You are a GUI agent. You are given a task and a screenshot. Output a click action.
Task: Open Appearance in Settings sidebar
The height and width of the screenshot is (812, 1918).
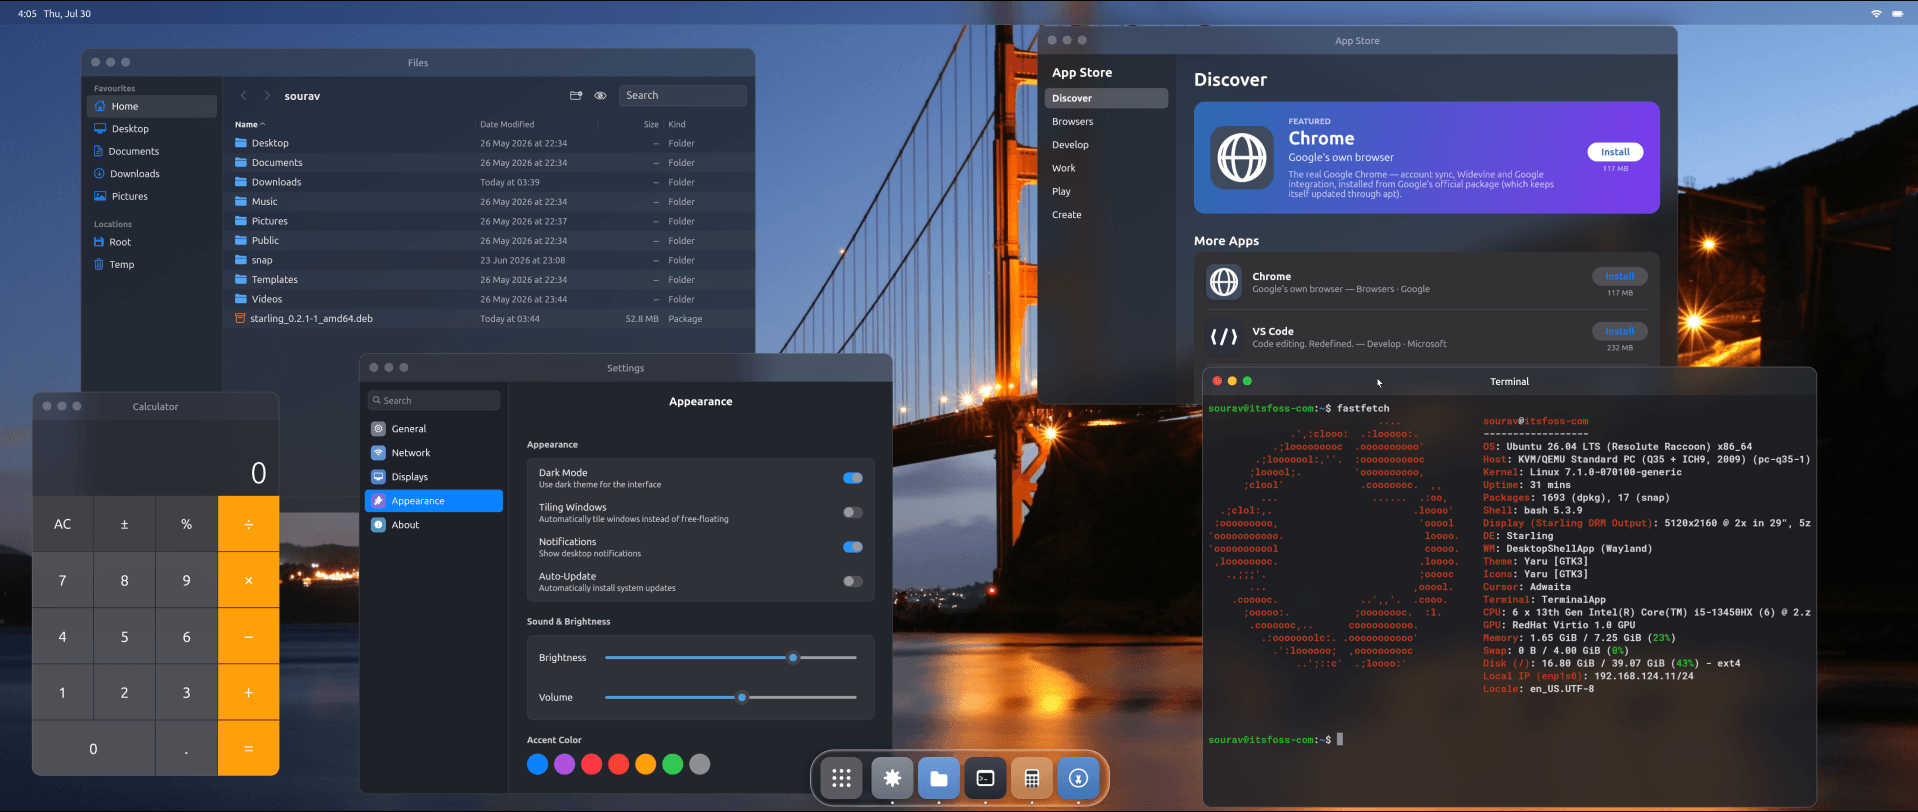tap(434, 501)
